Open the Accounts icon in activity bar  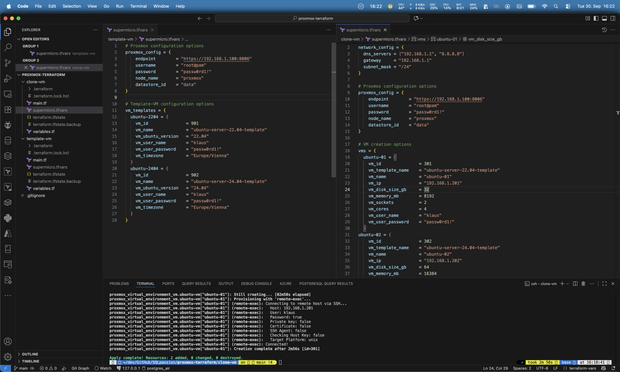[x=8, y=341]
